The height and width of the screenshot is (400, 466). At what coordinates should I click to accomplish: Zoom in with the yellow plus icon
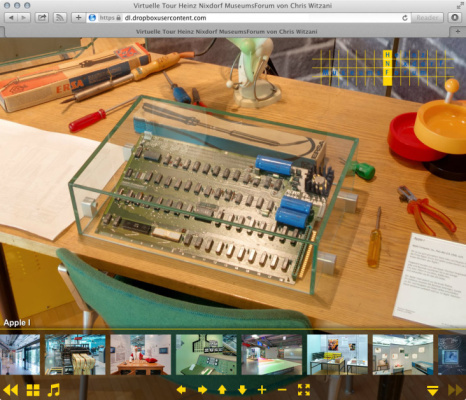click(x=262, y=390)
